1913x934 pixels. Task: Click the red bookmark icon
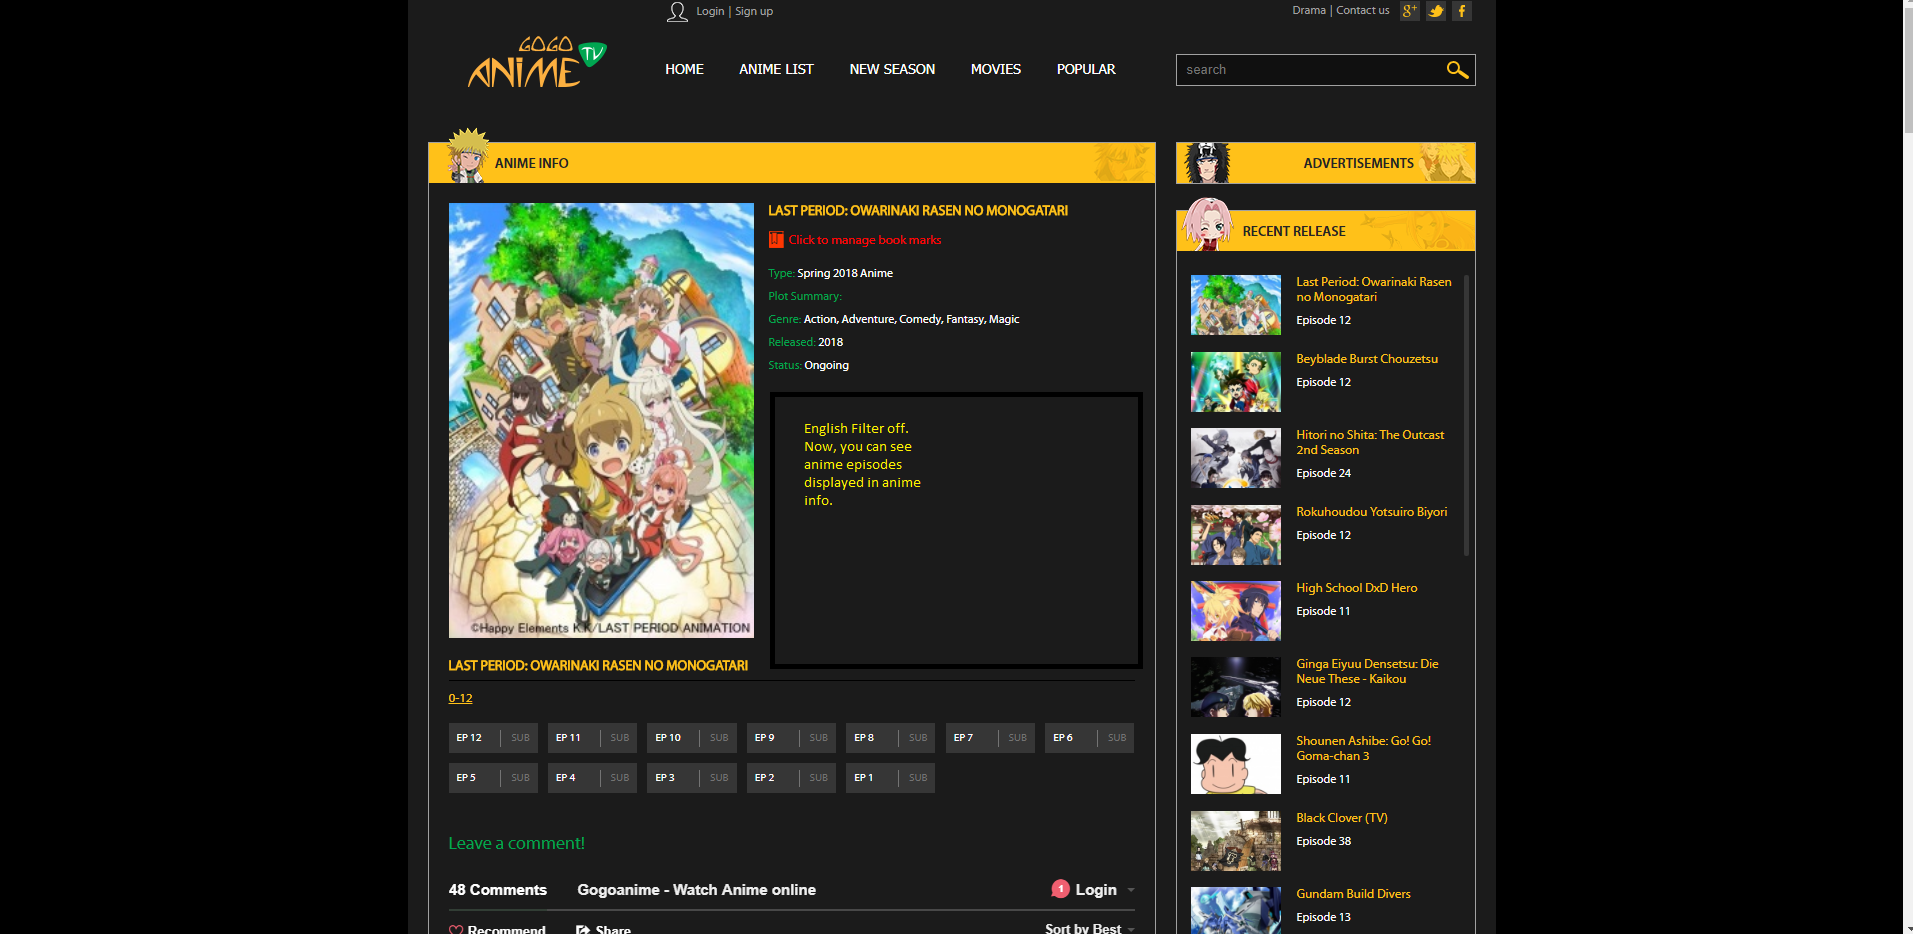pyautogui.click(x=775, y=240)
